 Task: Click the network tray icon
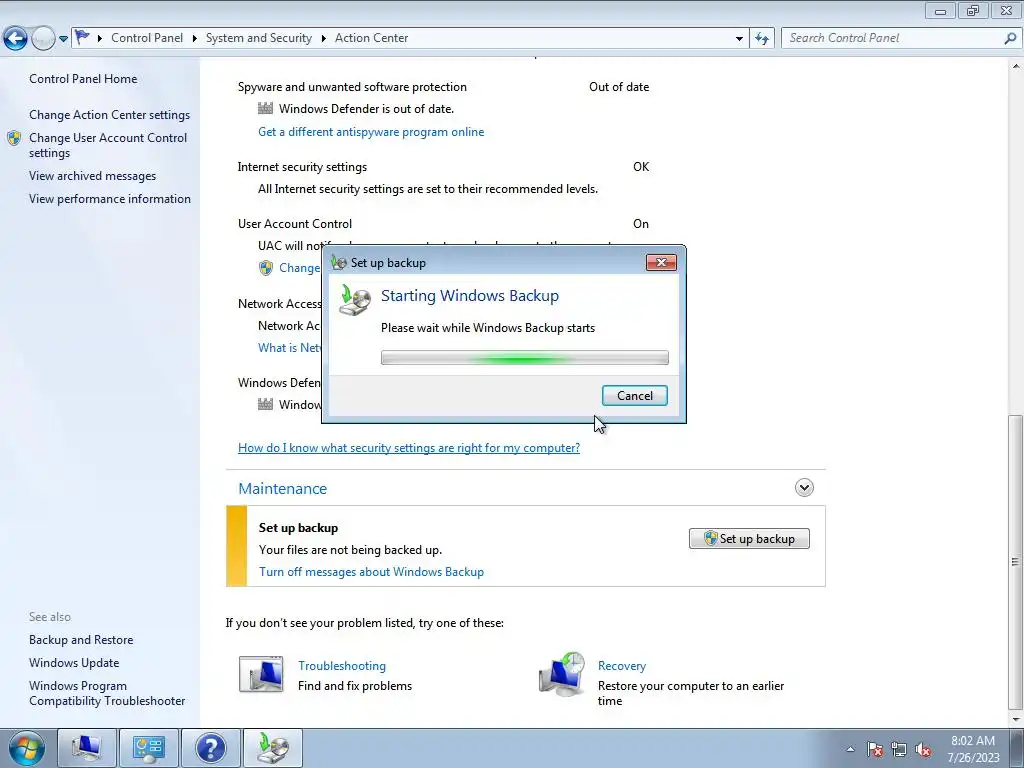click(899, 749)
